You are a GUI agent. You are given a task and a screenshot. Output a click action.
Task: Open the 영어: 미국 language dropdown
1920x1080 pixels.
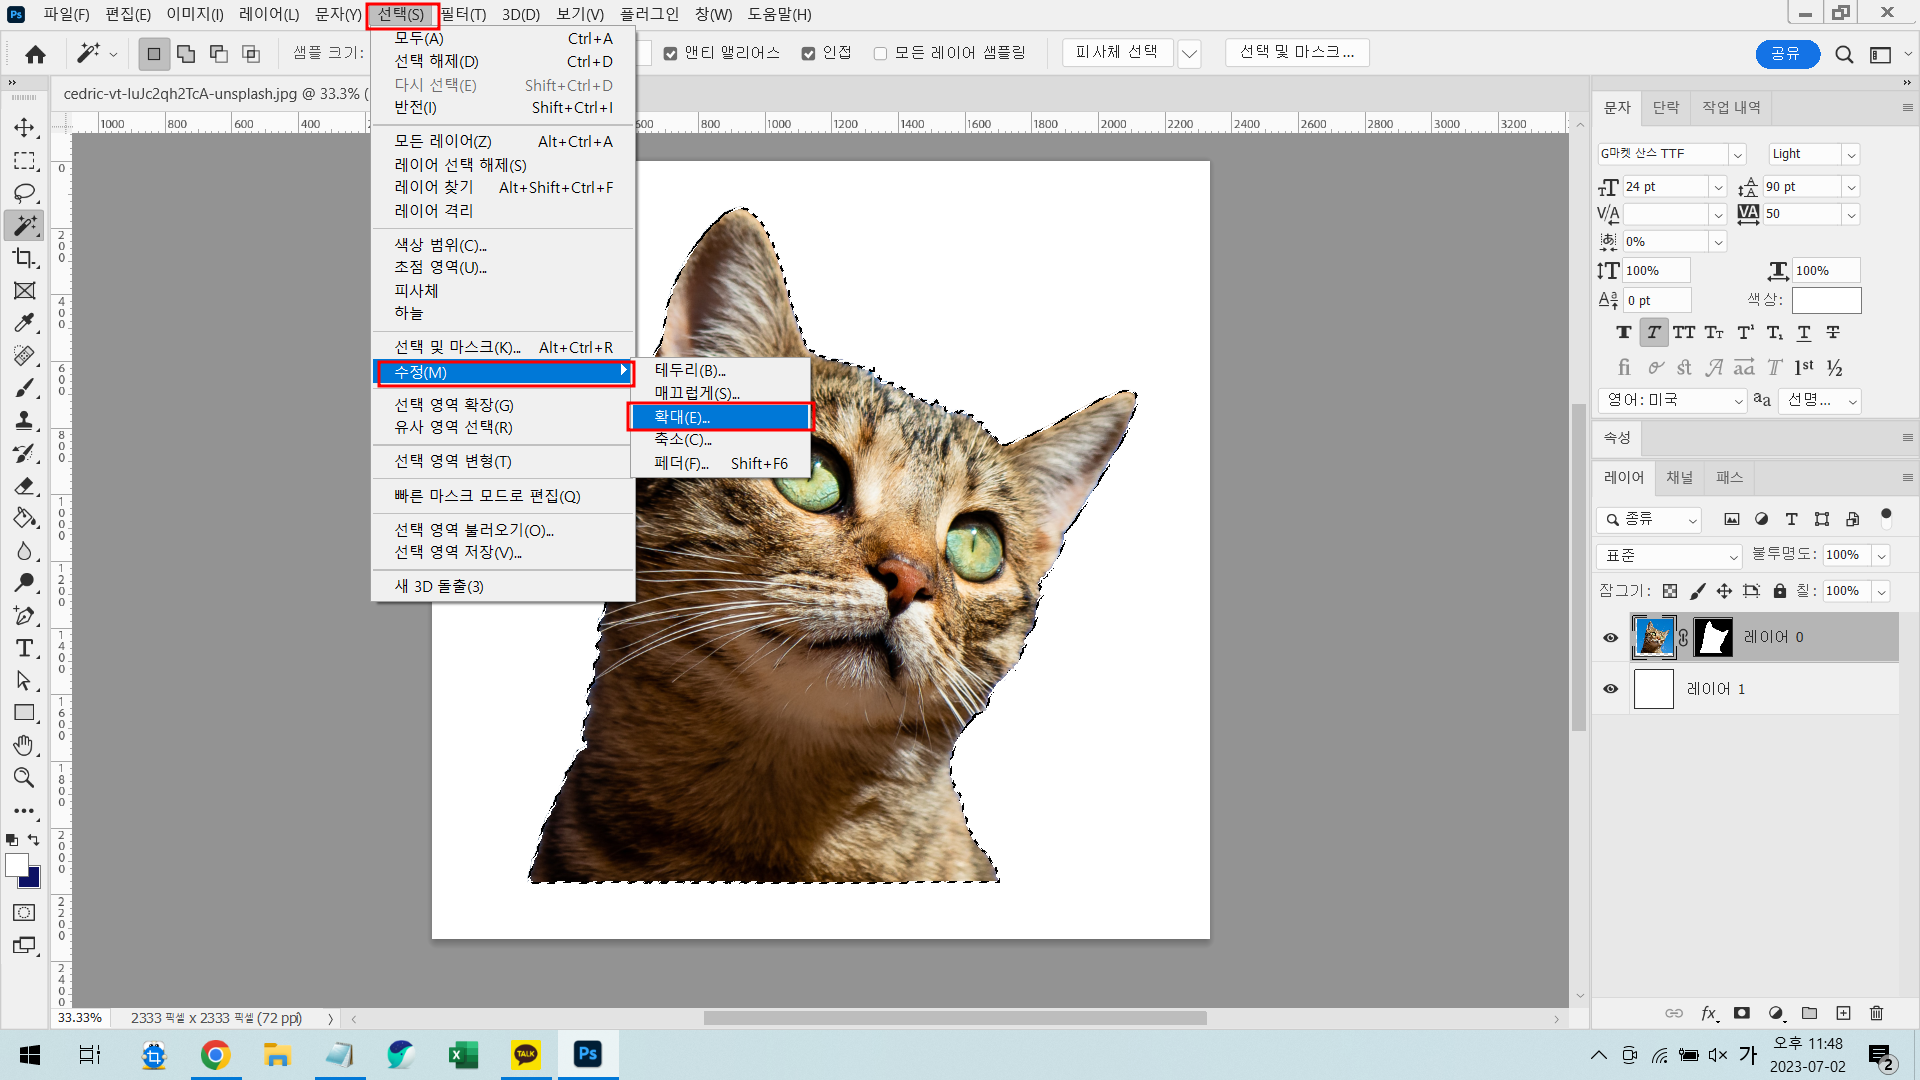(x=1672, y=400)
